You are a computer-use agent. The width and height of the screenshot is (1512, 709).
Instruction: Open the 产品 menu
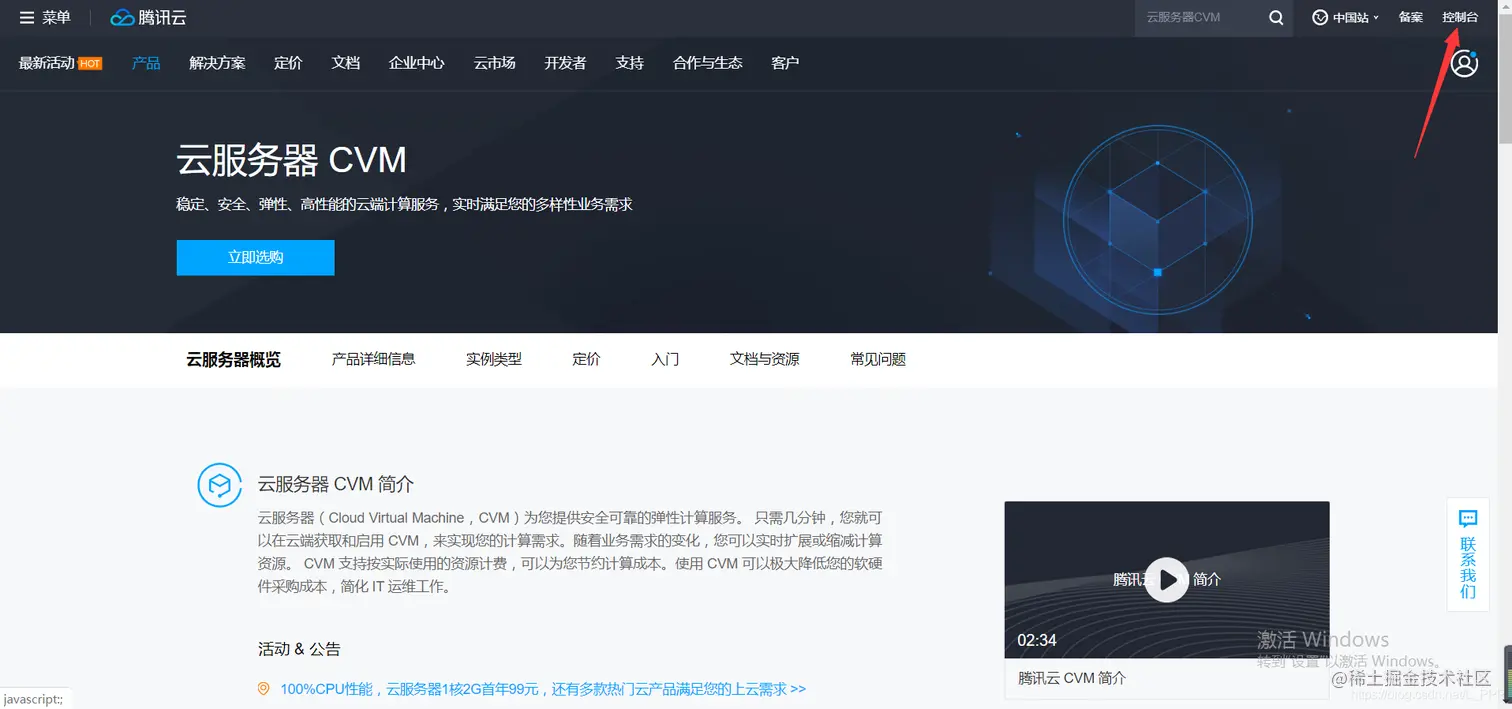click(x=146, y=63)
